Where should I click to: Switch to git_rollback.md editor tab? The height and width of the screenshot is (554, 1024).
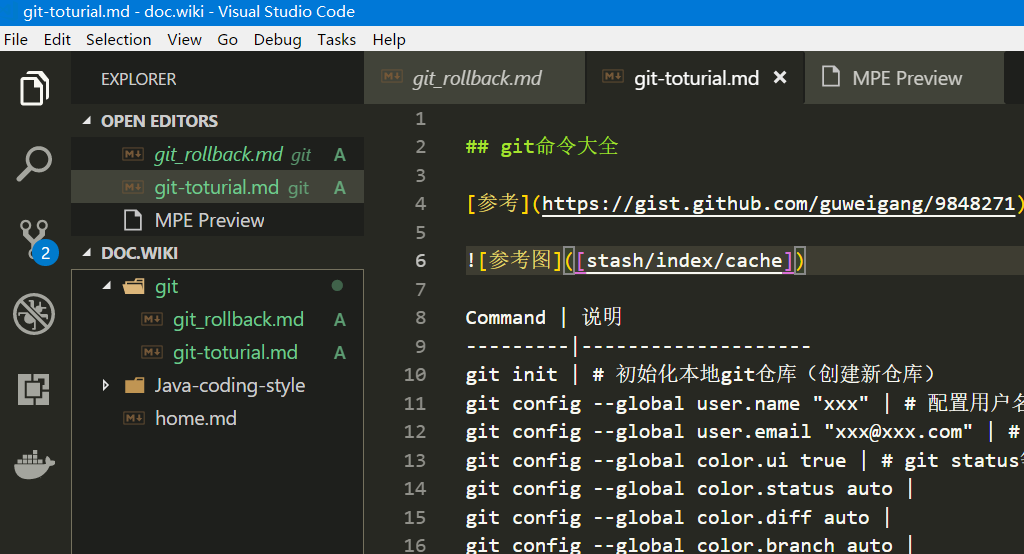(x=475, y=78)
